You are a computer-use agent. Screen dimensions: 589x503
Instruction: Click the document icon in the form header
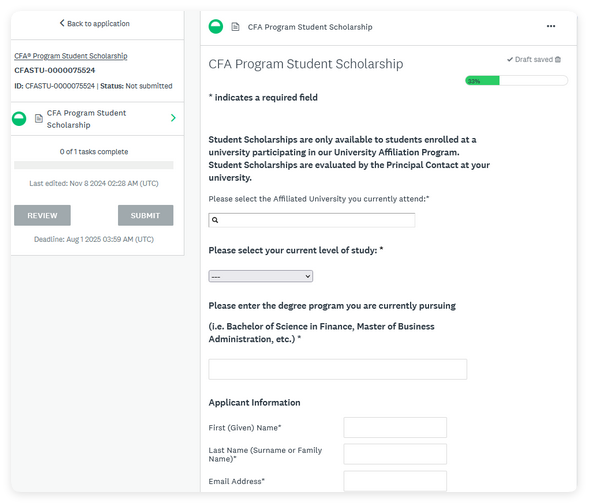coord(235,27)
